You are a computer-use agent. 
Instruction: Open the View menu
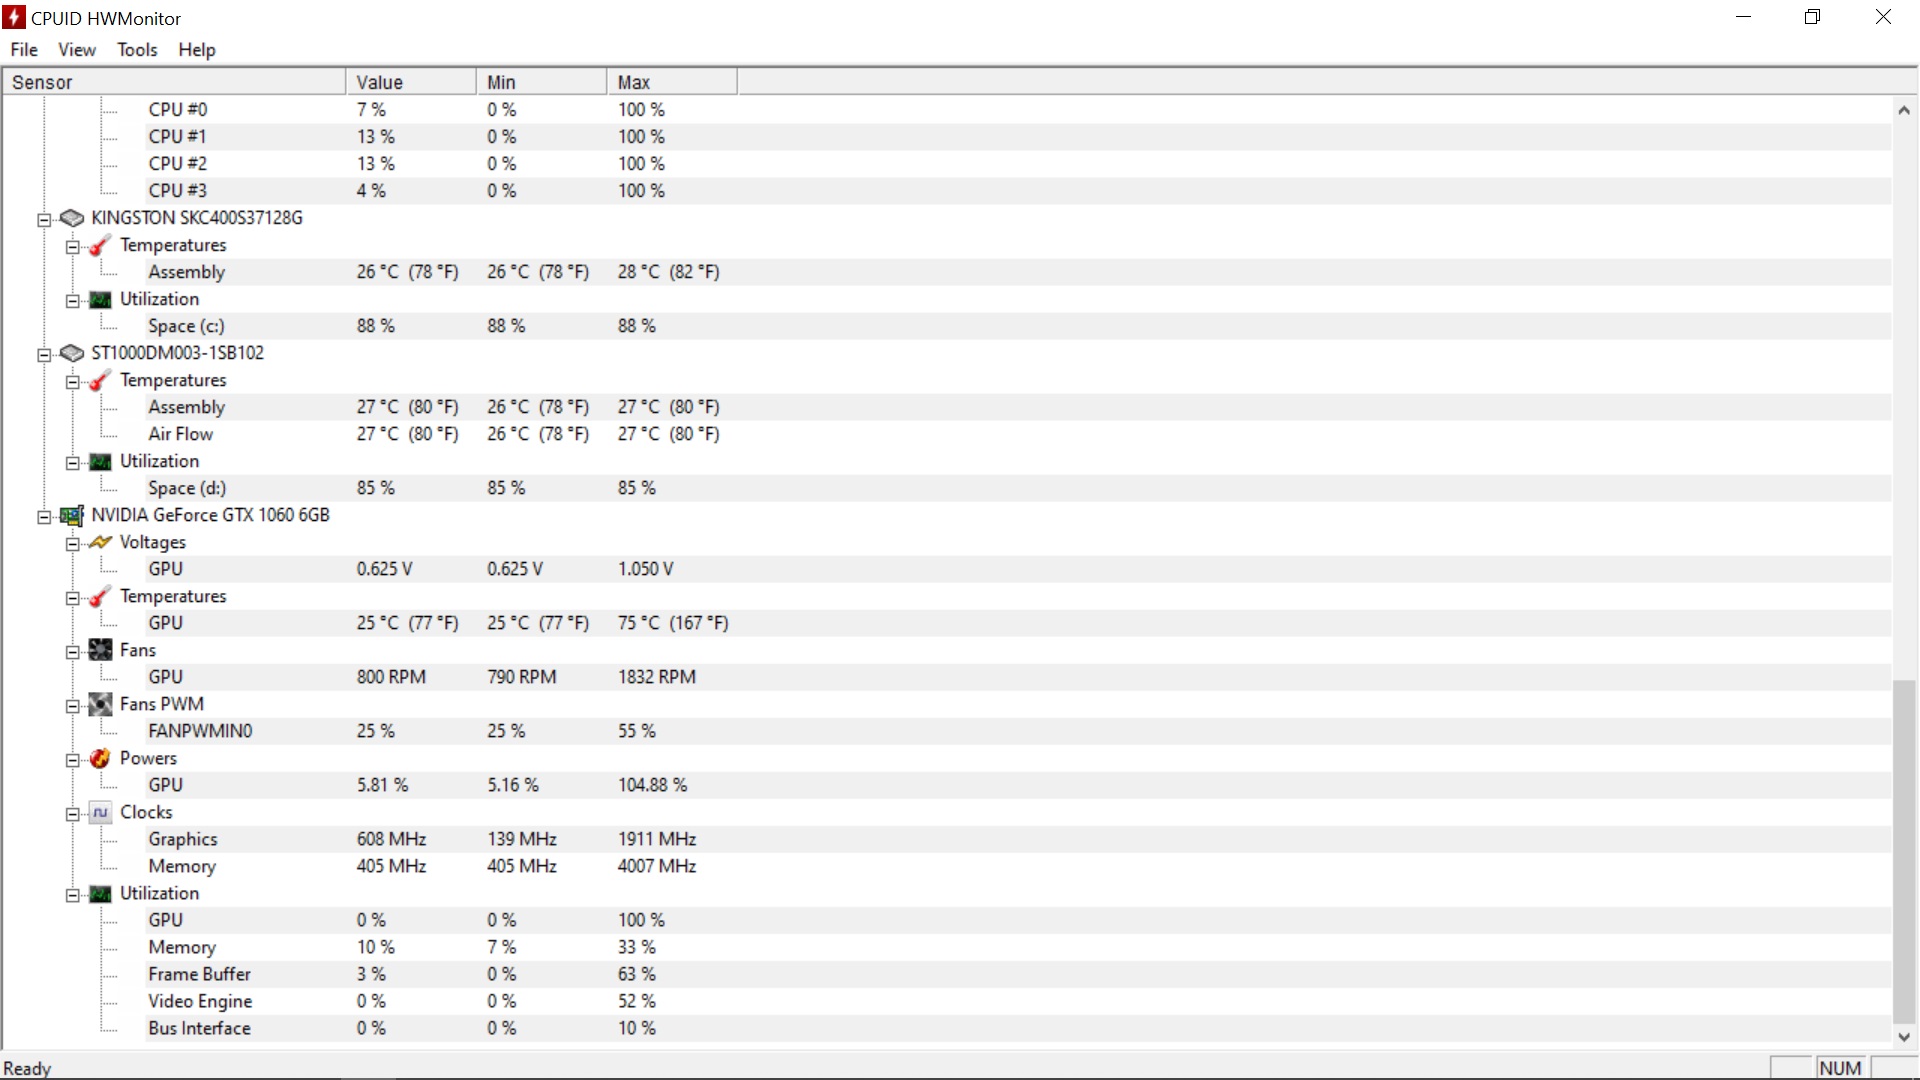click(x=77, y=49)
